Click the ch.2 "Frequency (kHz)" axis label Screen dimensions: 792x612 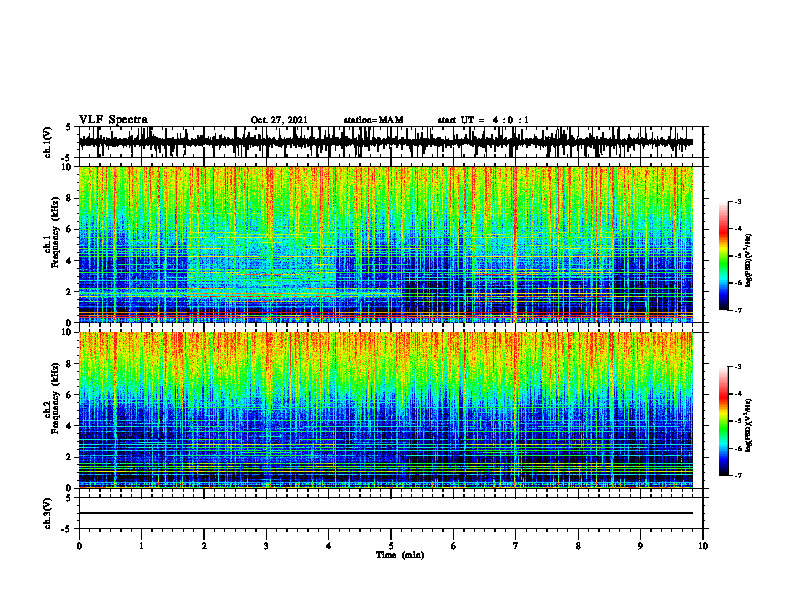point(55,398)
